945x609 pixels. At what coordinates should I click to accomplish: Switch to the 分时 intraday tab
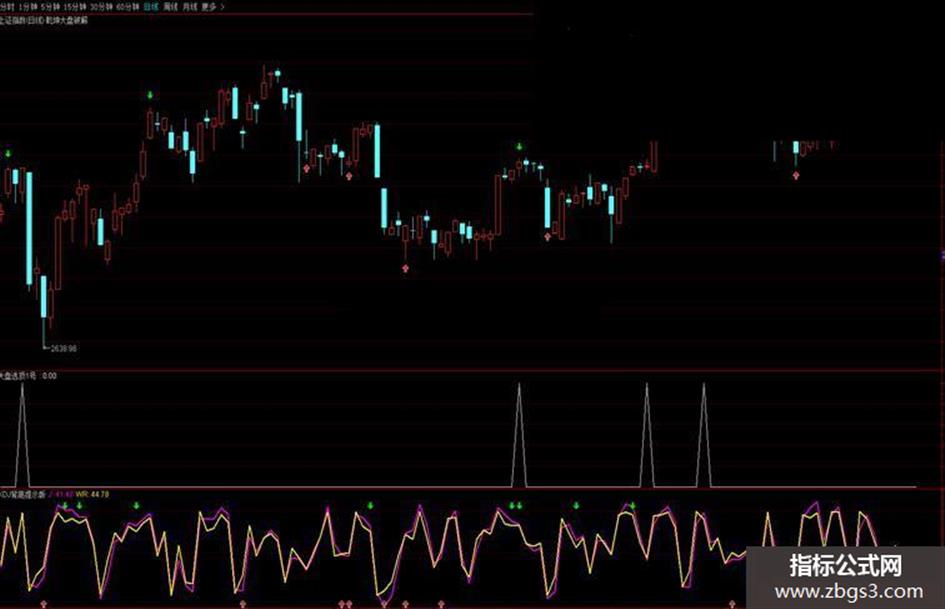pos(7,7)
